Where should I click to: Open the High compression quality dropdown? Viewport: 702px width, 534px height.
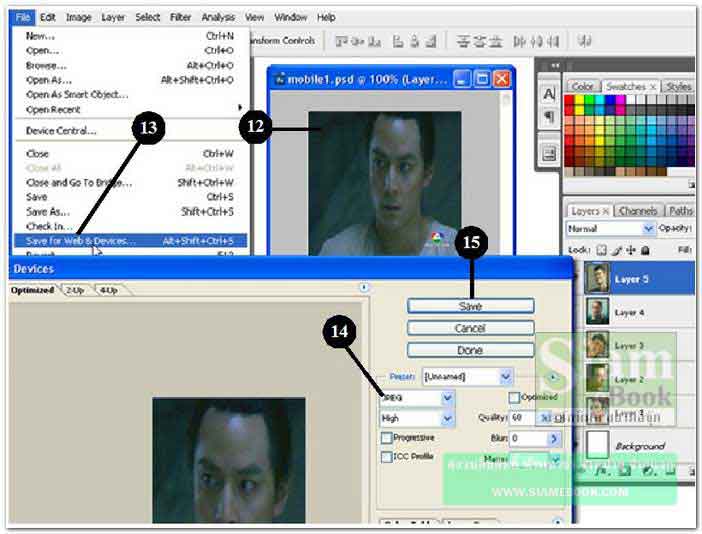[x=417, y=418]
